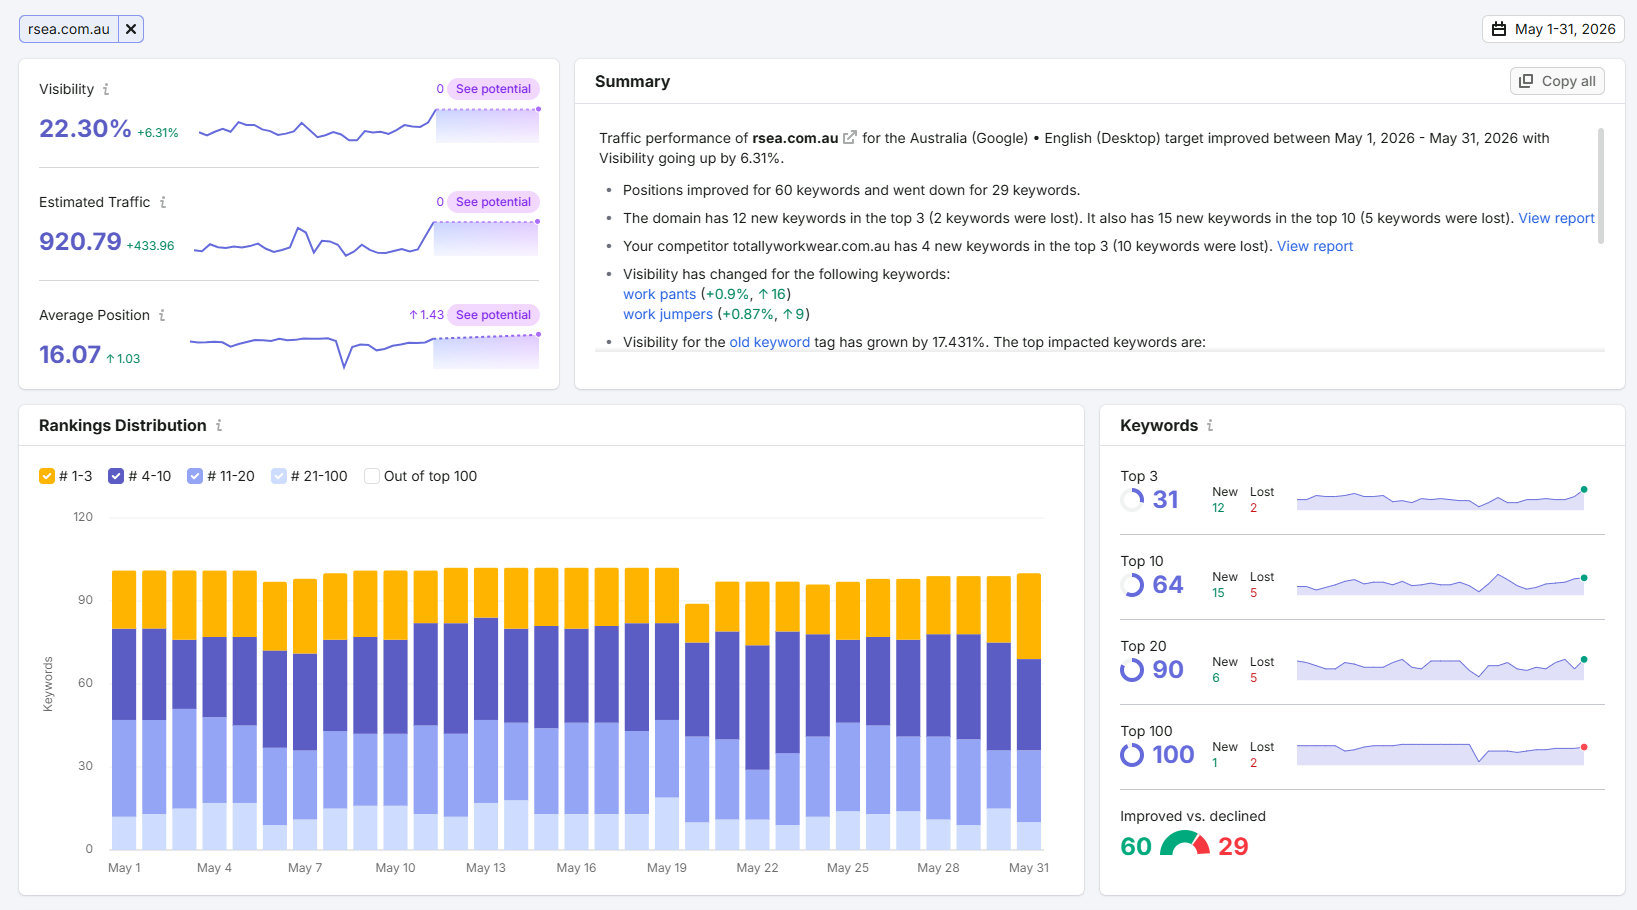
Task: Enable the Out of top 100 checkbox
Action: coord(372,476)
